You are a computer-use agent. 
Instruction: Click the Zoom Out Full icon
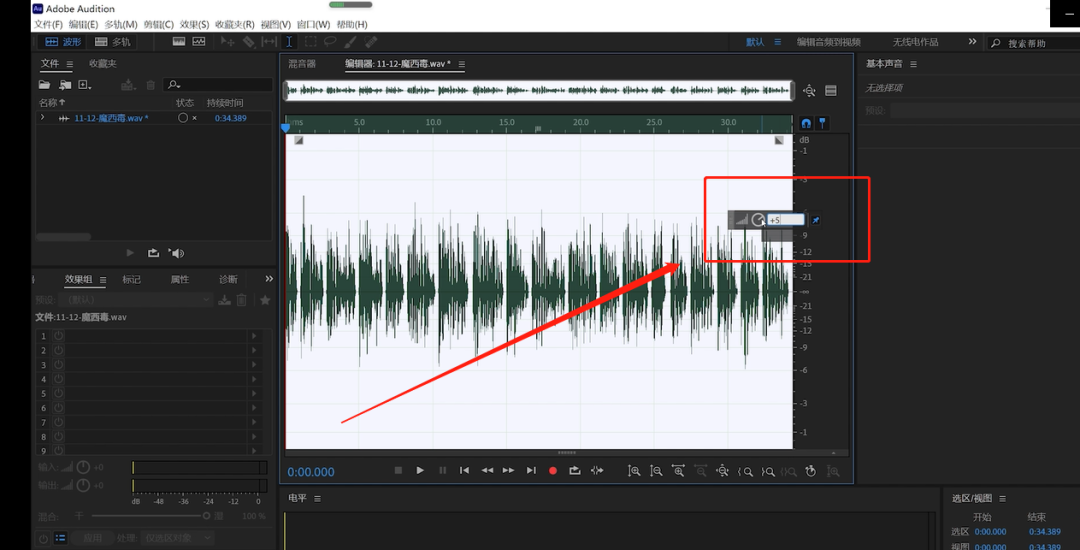click(723, 471)
